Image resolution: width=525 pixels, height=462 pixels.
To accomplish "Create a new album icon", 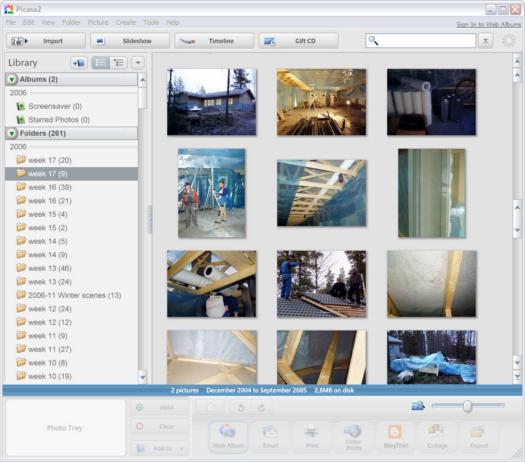I will tap(79, 63).
